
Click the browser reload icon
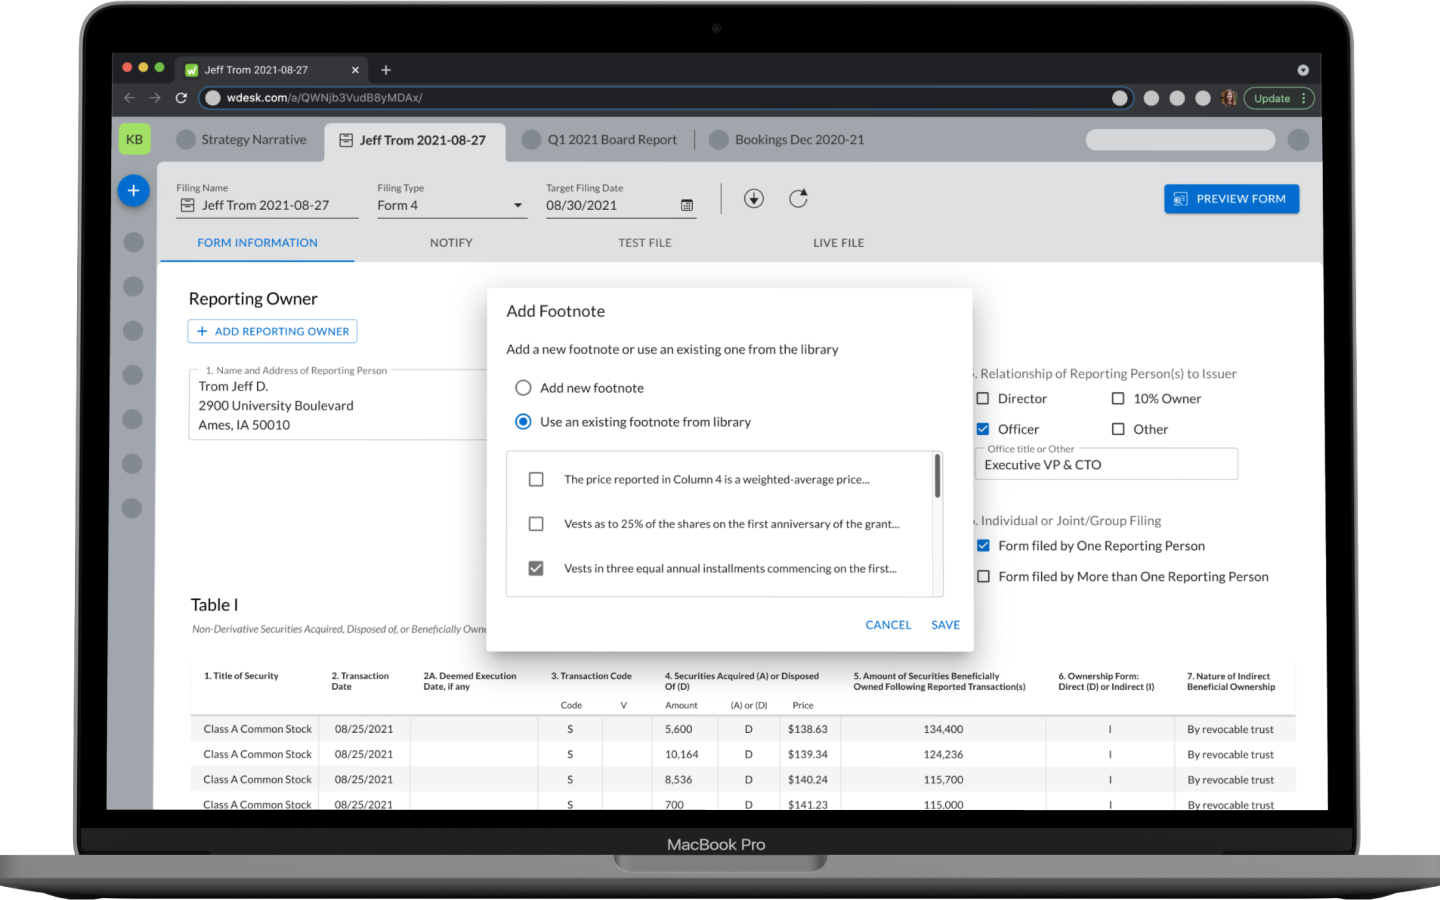[181, 98]
